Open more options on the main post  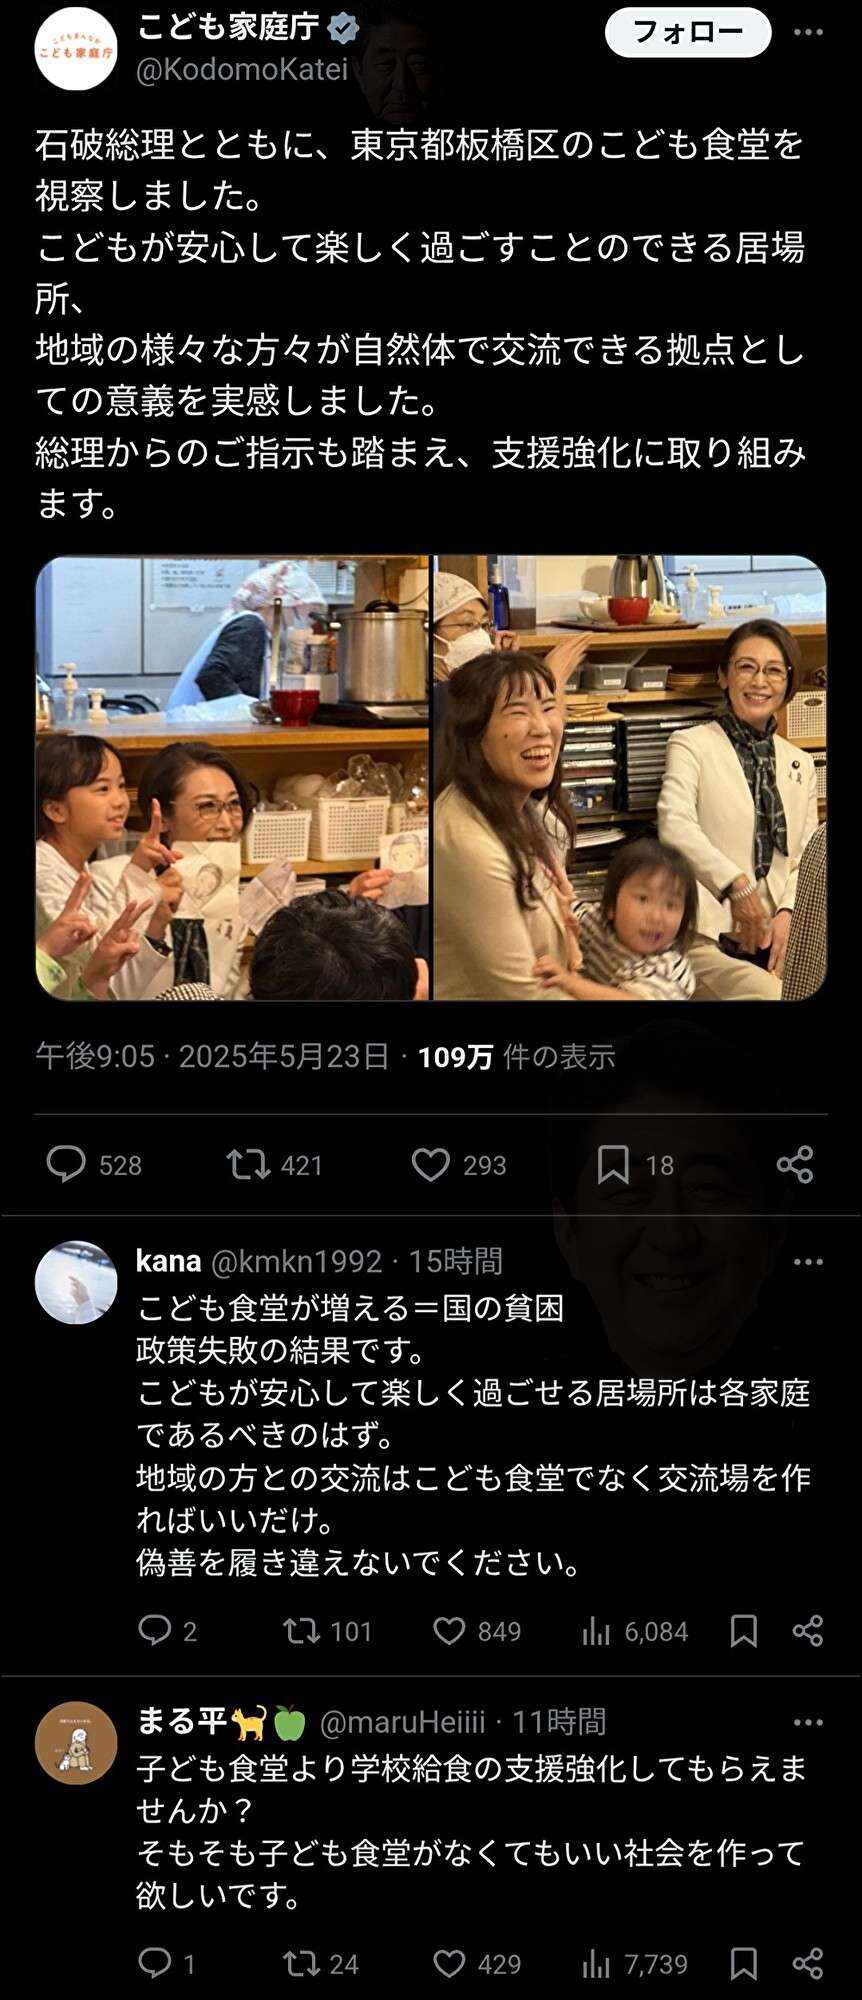coord(808,33)
